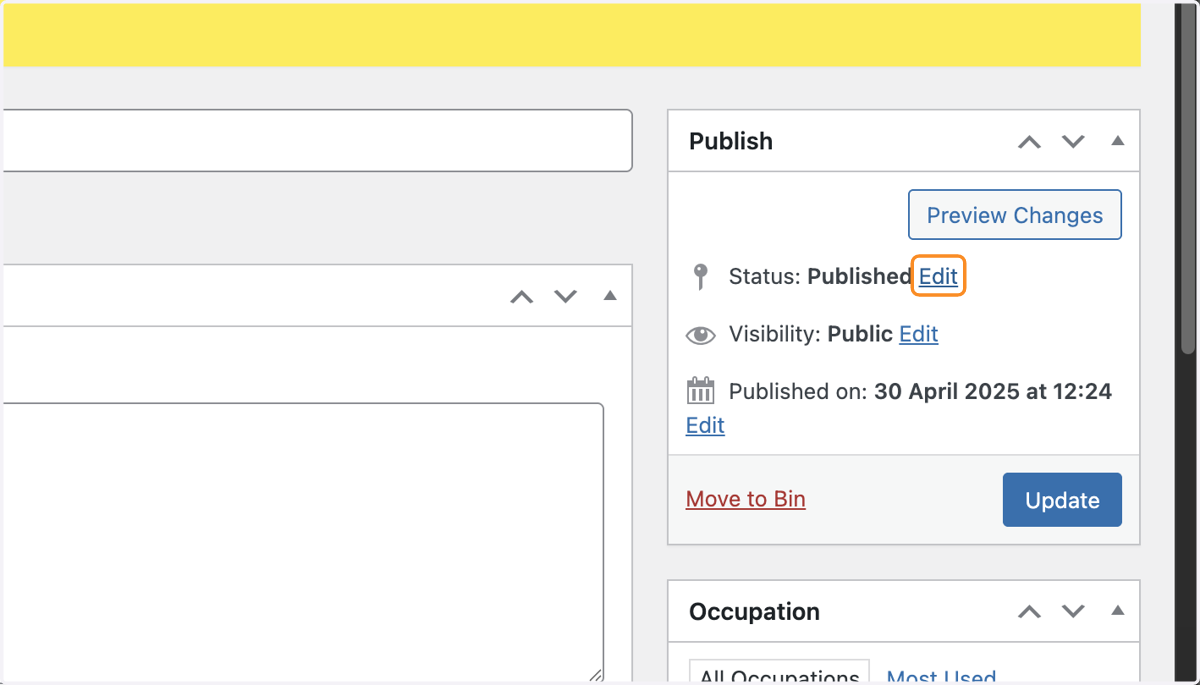The height and width of the screenshot is (685, 1200).
Task: Move Publish panel down
Action: (x=1073, y=142)
